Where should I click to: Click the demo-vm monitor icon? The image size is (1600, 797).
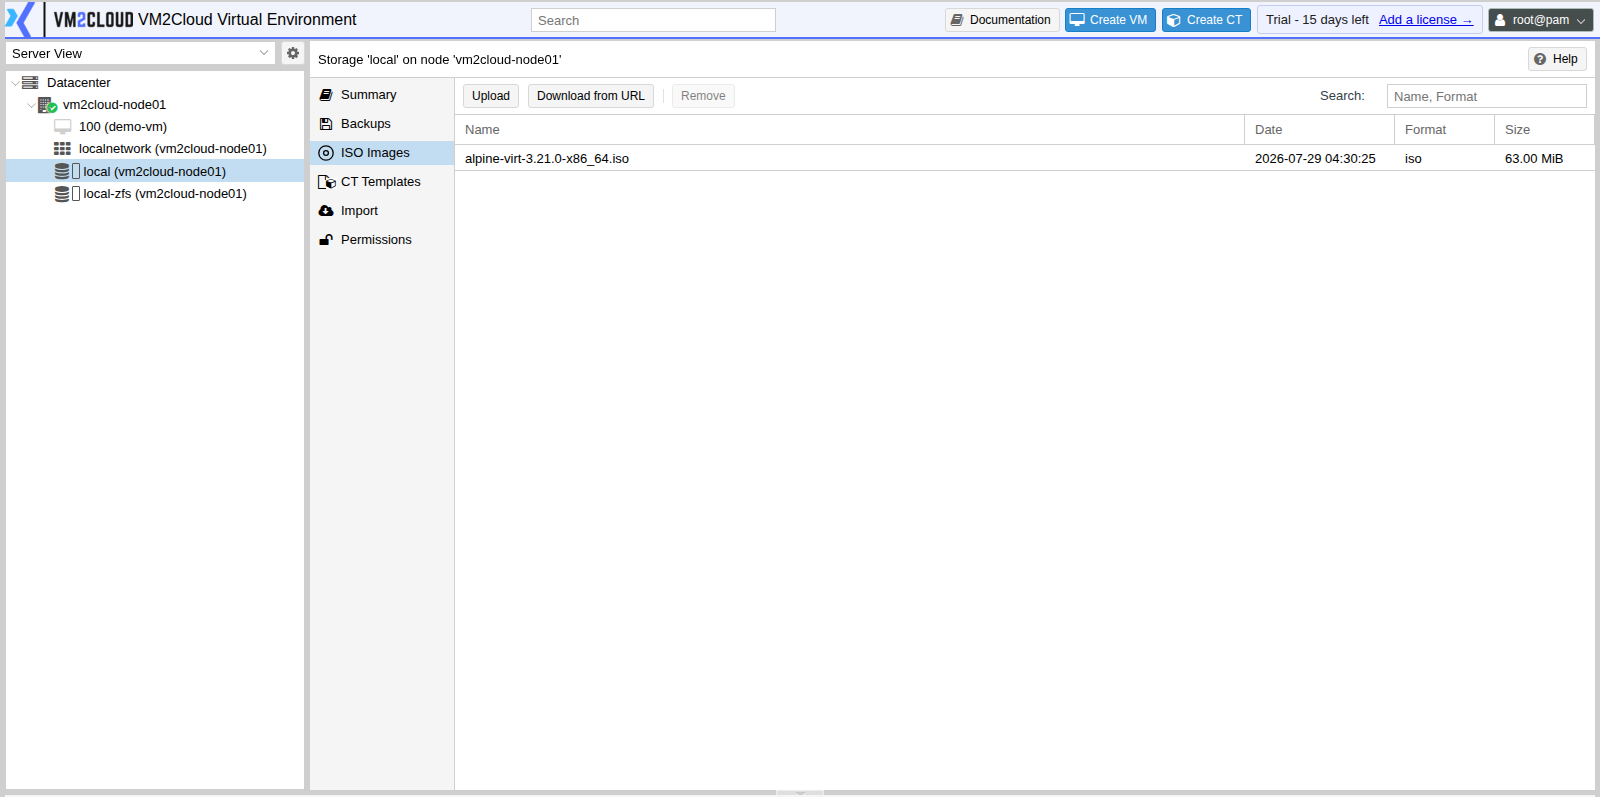pos(63,127)
